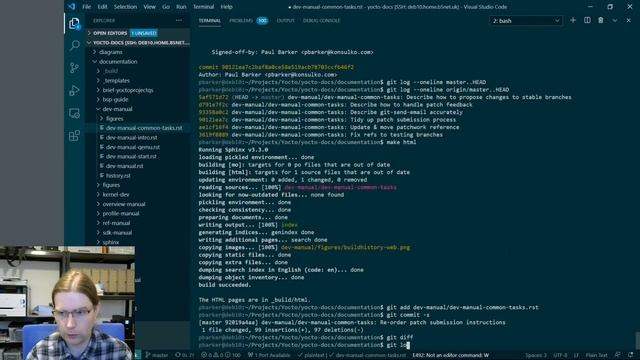Open the Terminal menu
This screenshot has width=640, height=360.
[x=203, y=7]
